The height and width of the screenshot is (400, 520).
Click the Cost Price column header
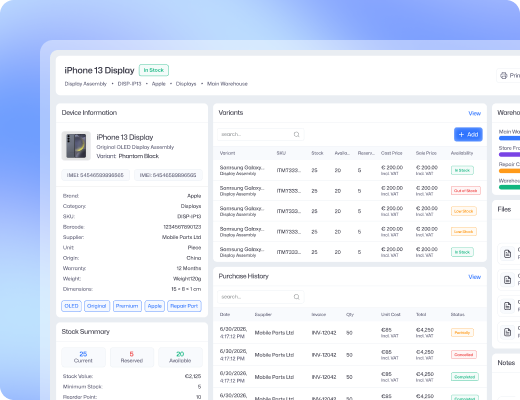(x=392, y=153)
